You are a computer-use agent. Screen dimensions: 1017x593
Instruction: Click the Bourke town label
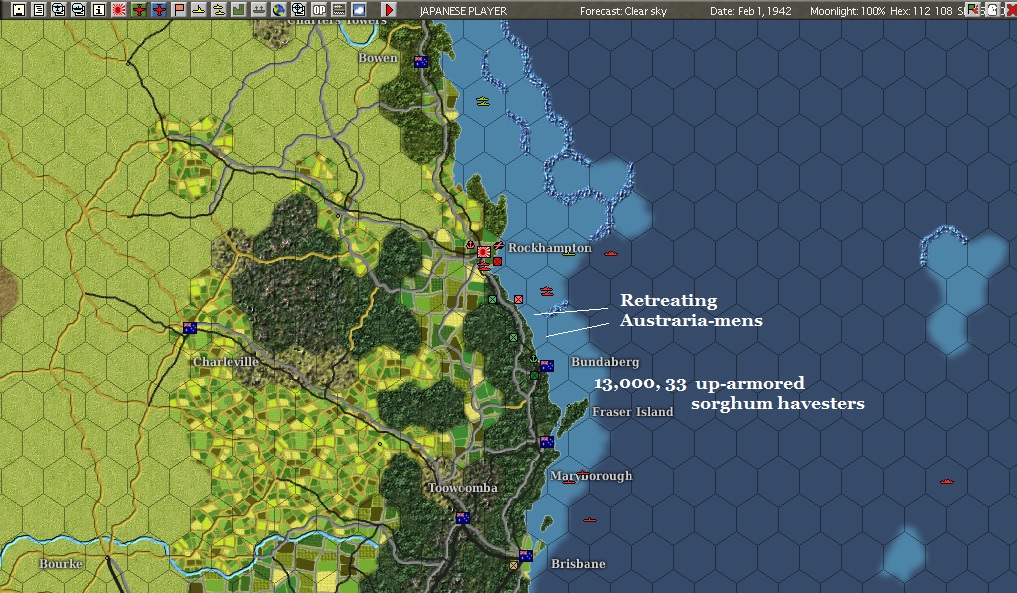(x=61, y=563)
